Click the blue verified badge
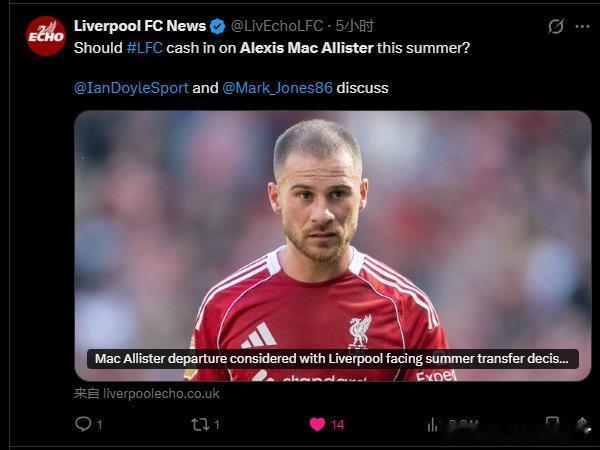Viewport: 600px width, 450px height. point(218,26)
